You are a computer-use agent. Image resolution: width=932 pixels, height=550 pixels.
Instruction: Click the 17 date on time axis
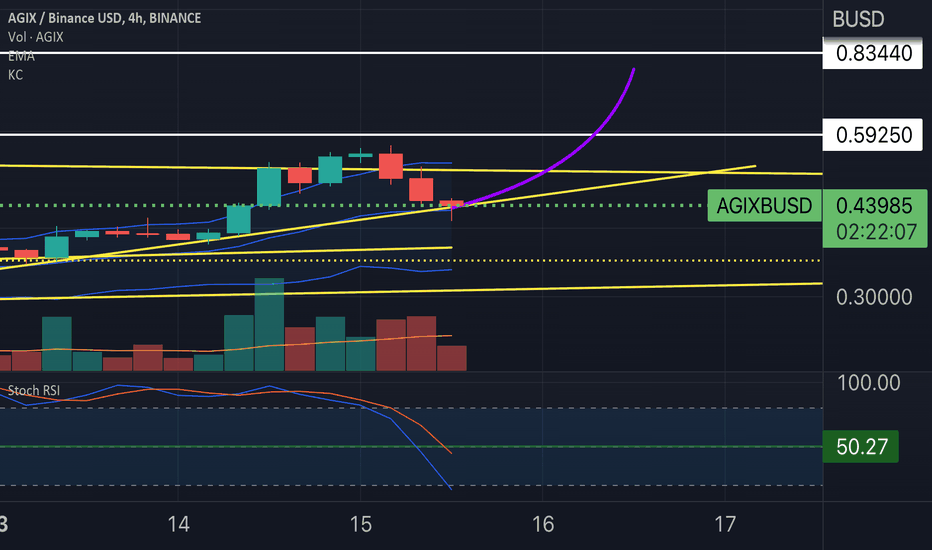tap(725, 524)
